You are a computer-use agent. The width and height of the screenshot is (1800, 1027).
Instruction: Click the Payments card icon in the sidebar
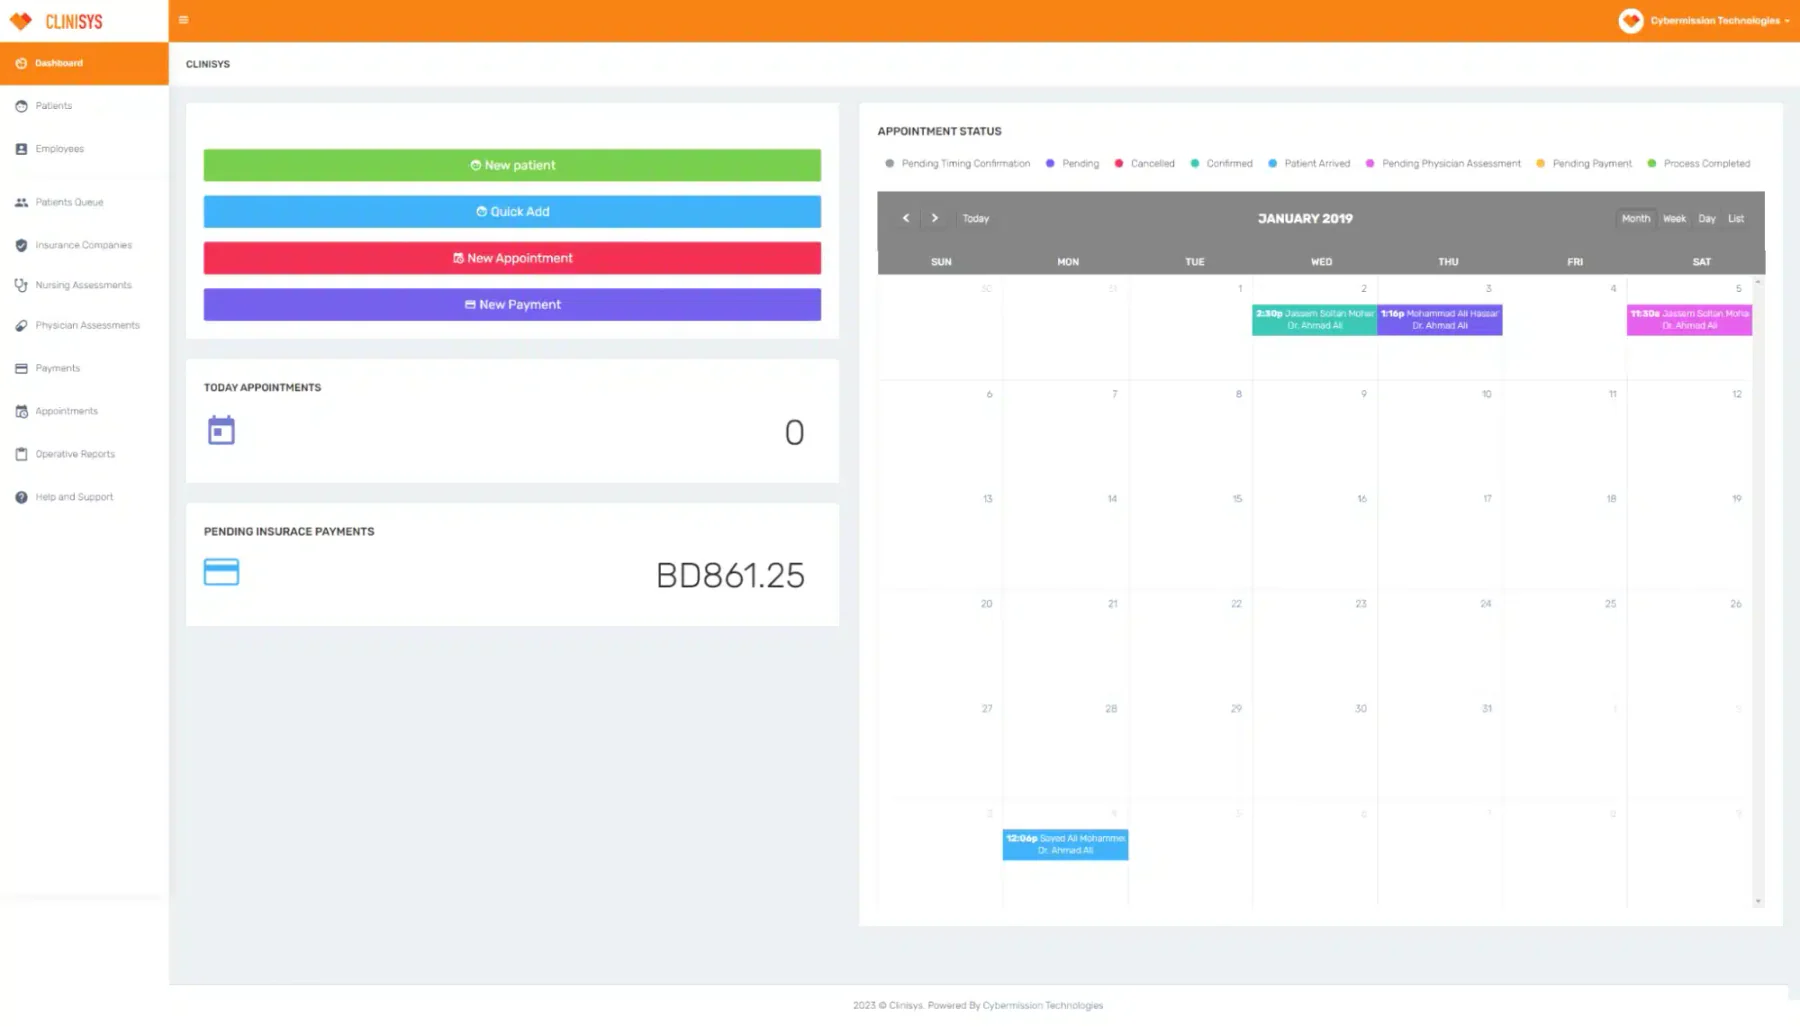coord(21,368)
